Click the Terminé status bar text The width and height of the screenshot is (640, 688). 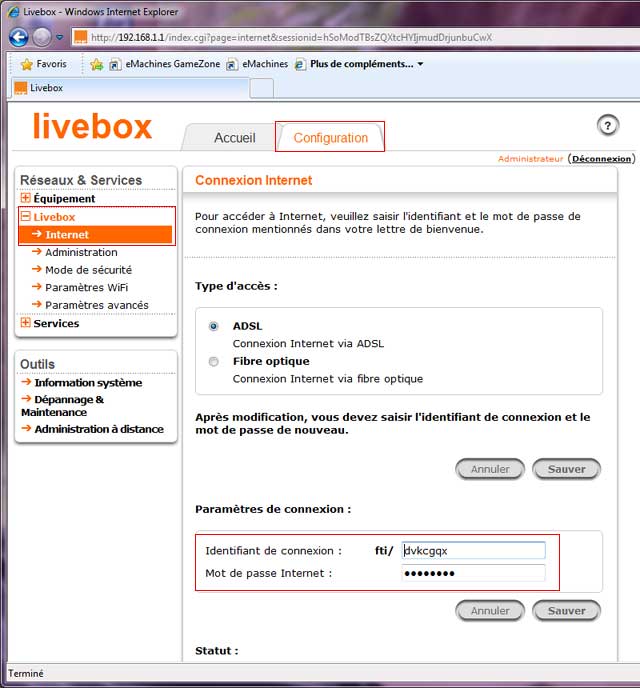coord(26,674)
